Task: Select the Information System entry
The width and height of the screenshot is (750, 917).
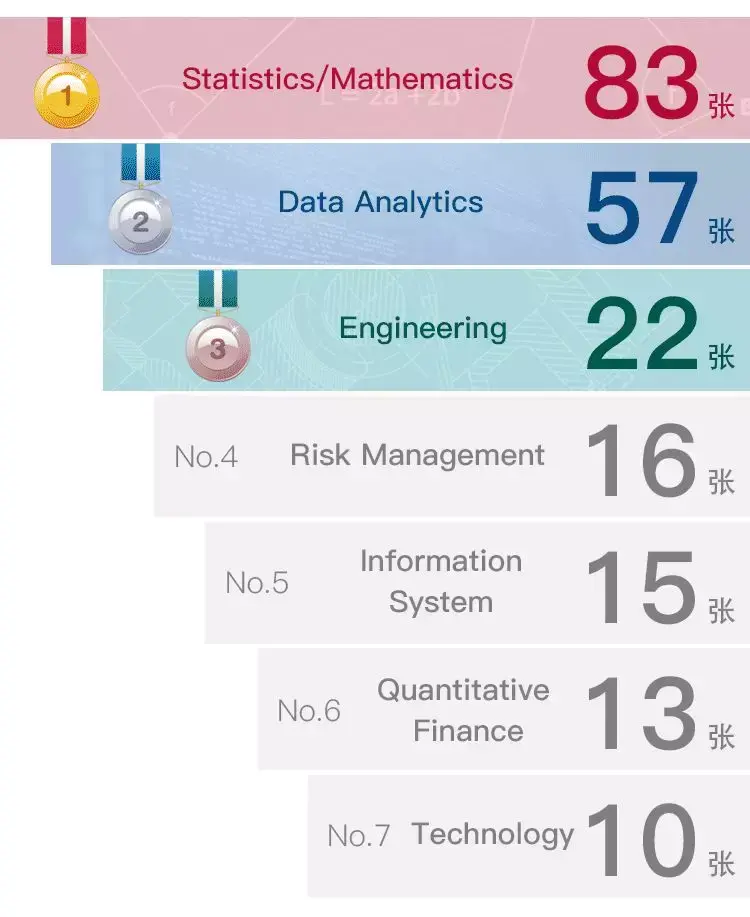Action: click(441, 581)
